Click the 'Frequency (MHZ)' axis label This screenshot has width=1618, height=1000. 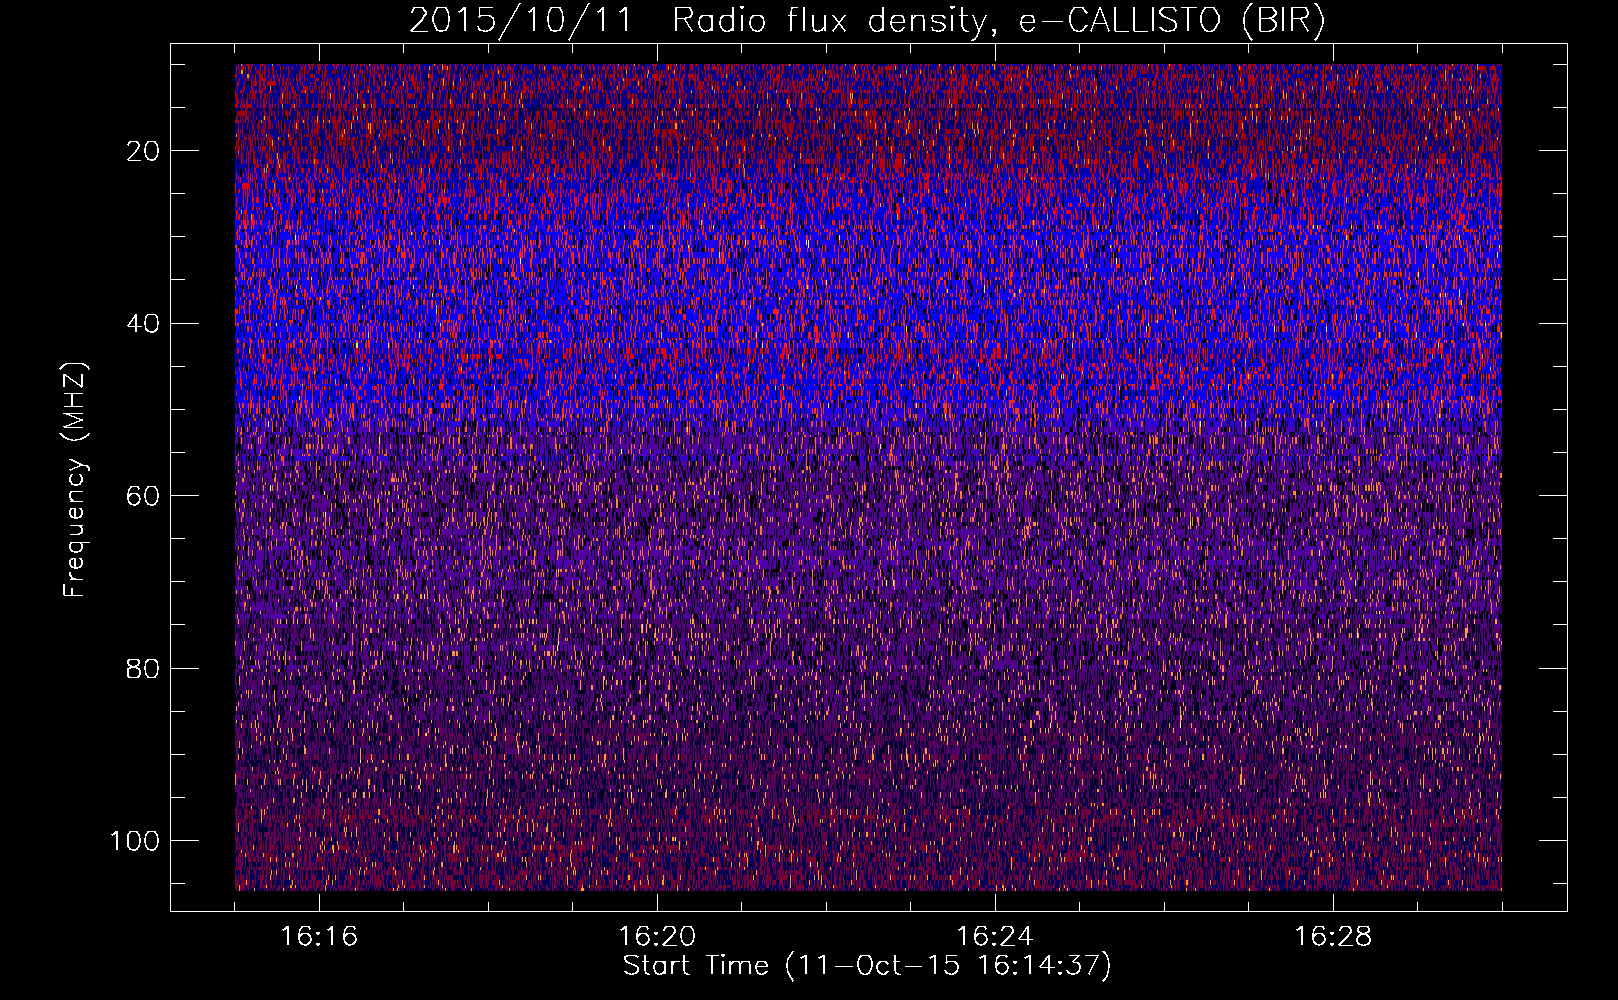(x=75, y=479)
